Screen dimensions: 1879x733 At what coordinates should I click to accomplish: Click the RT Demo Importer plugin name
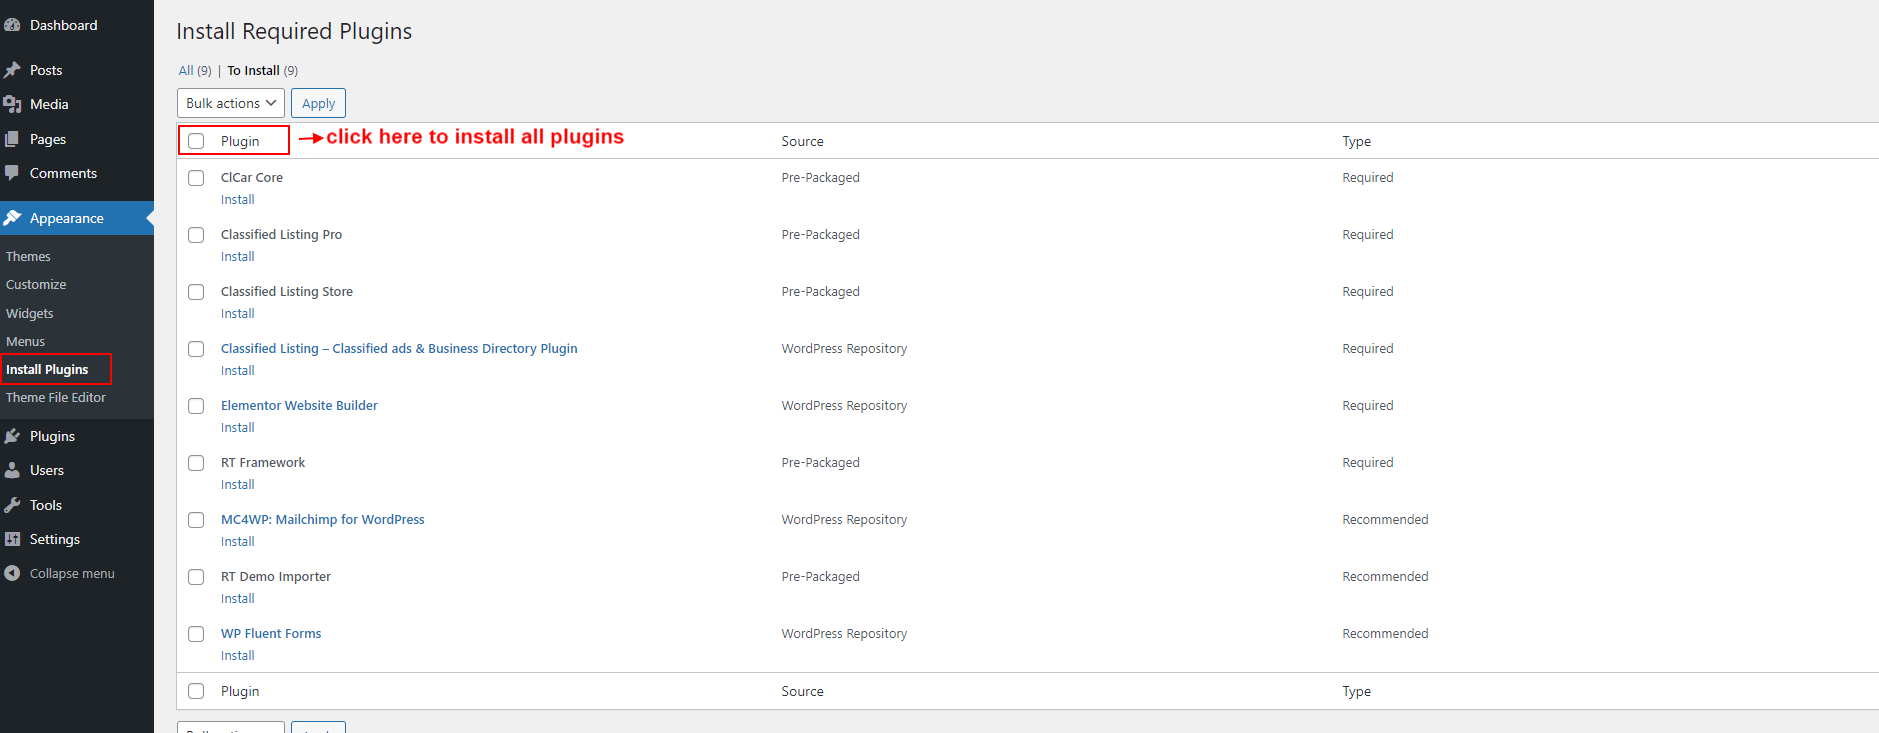click(276, 577)
